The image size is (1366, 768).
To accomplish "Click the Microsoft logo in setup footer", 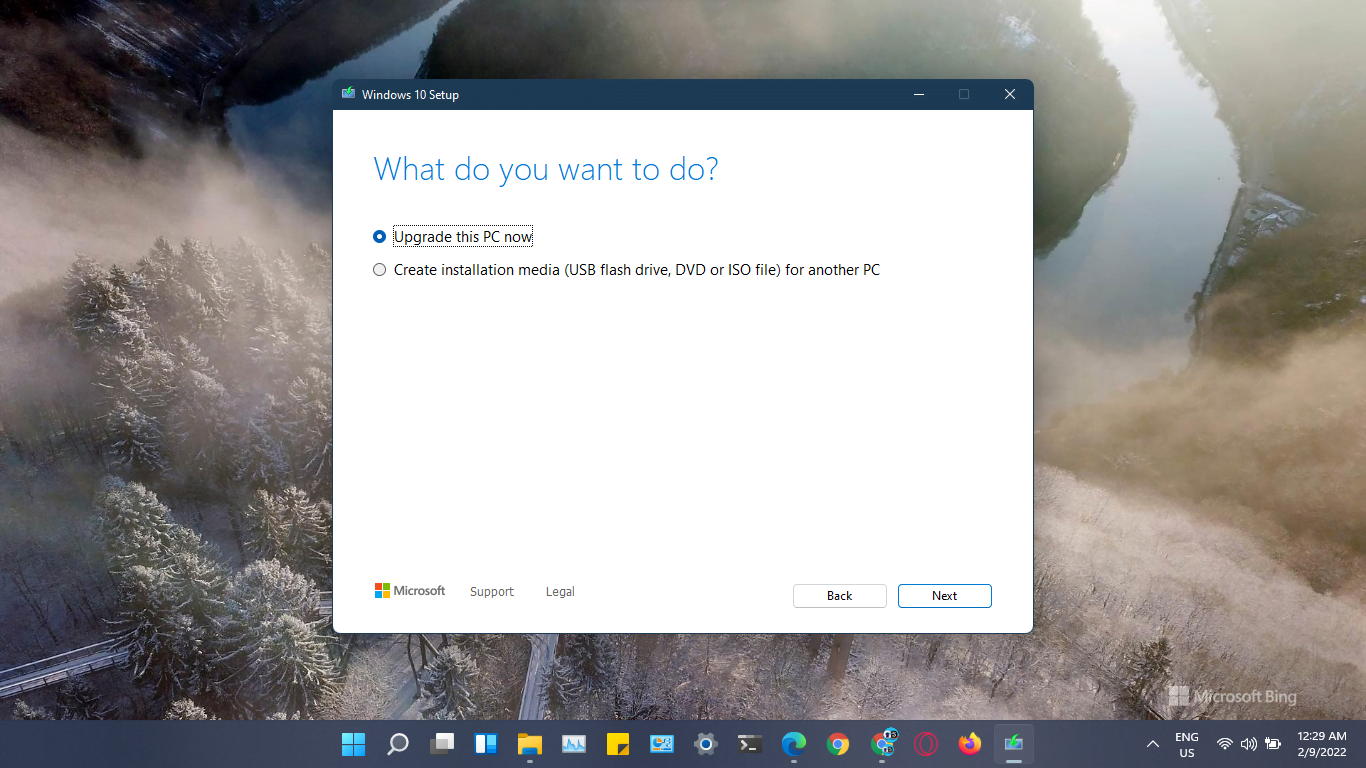I will point(410,591).
